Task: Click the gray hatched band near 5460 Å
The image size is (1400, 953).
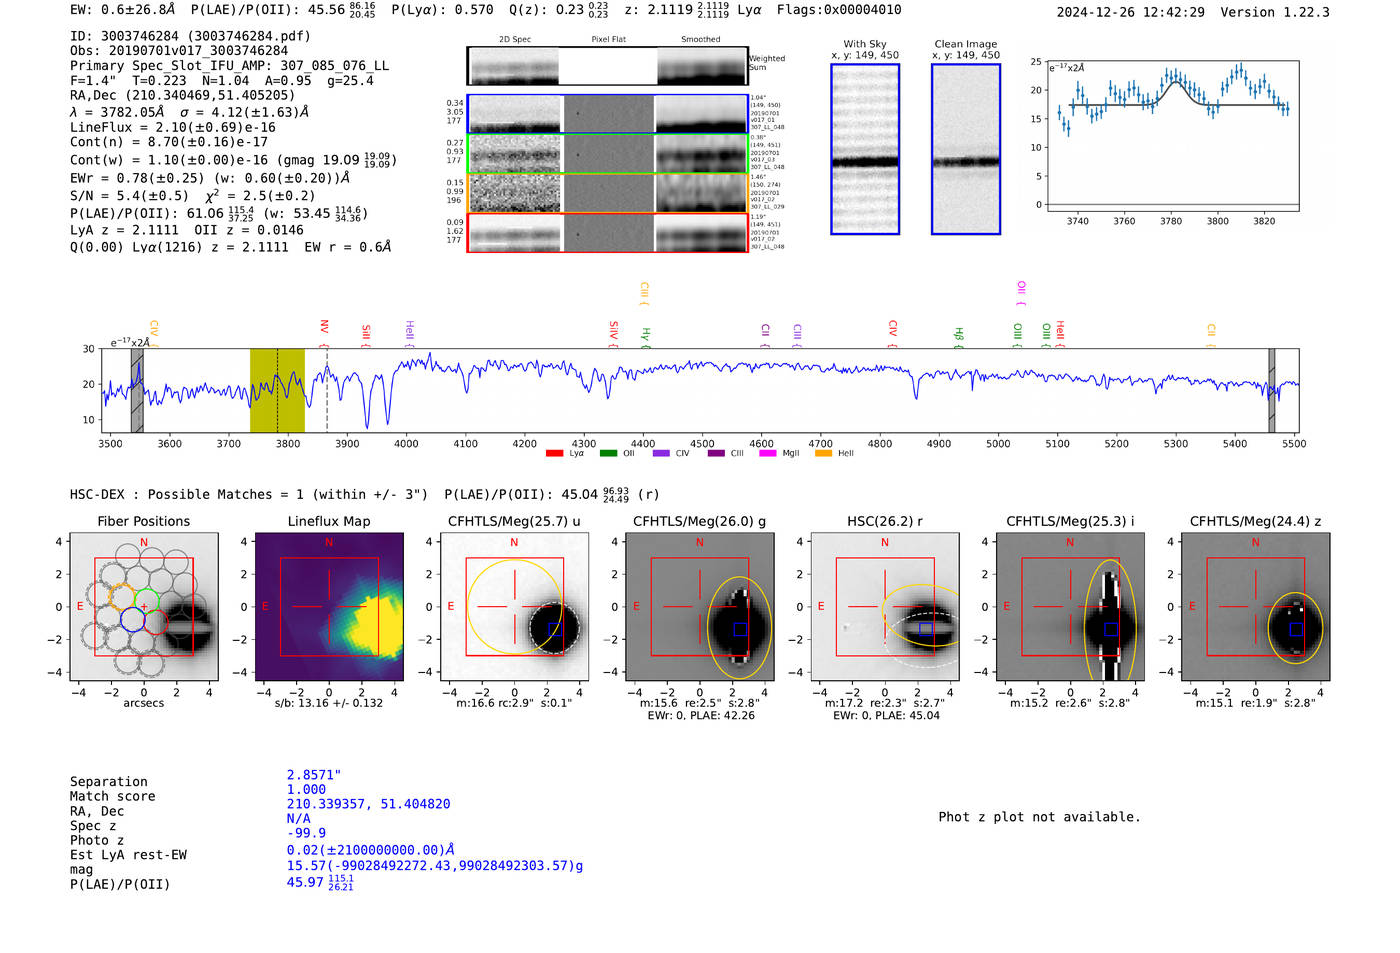Action: [x=1272, y=390]
